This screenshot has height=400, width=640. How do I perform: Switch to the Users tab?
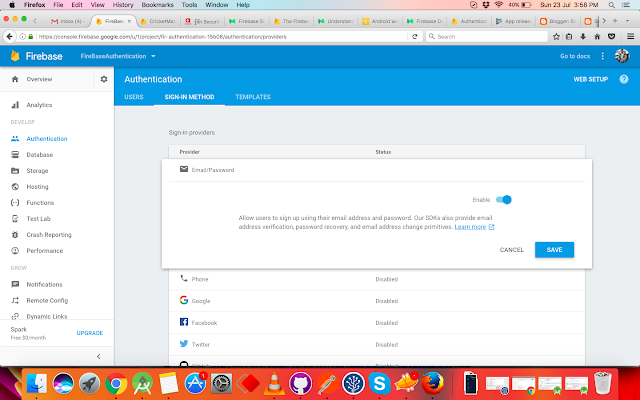[x=134, y=97]
